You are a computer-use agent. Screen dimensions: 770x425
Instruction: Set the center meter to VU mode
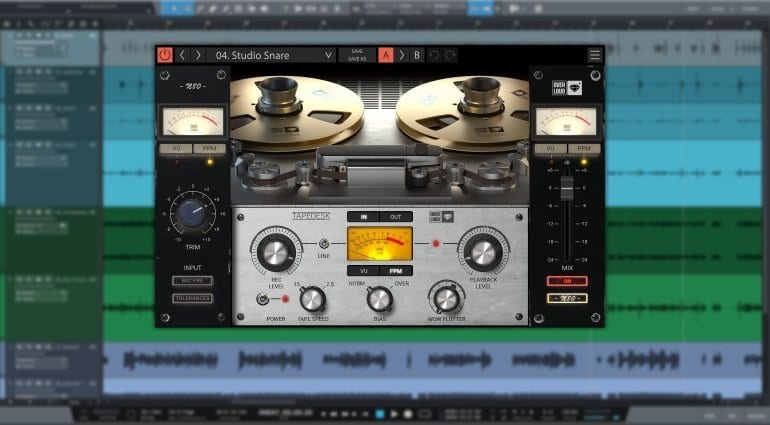pos(363,271)
